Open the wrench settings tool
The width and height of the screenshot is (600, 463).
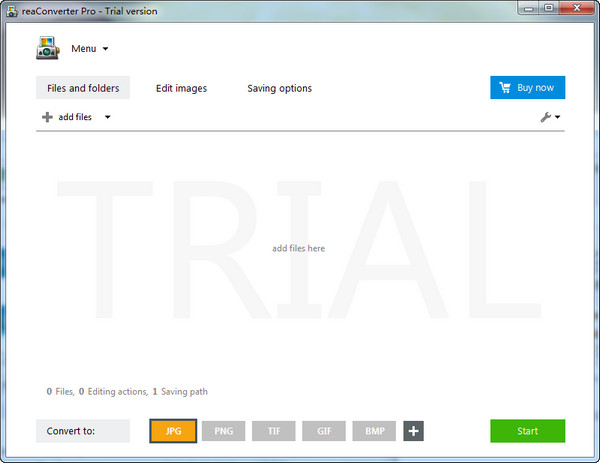(x=546, y=117)
